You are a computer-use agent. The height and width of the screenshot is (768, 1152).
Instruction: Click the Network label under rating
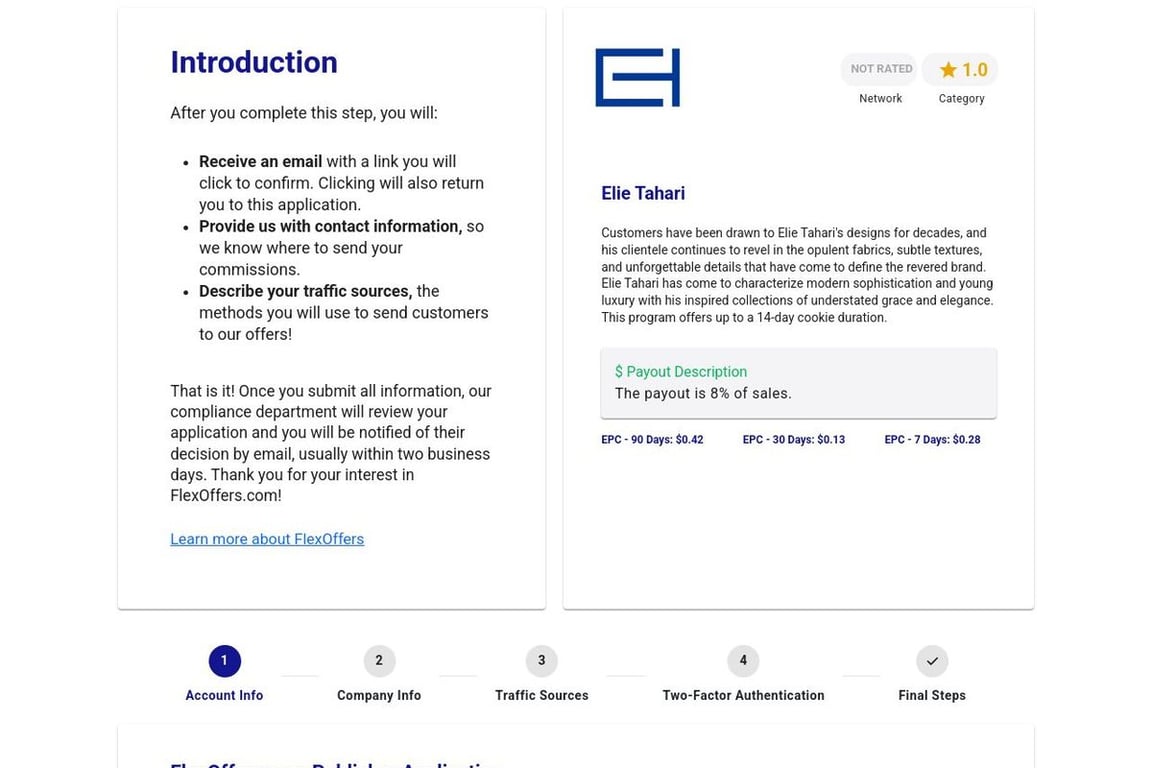(880, 98)
